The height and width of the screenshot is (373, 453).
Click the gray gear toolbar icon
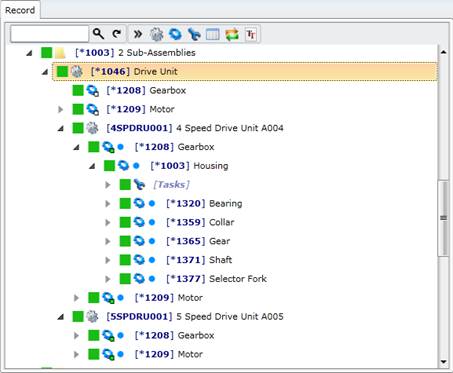pyautogui.click(x=156, y=34)
